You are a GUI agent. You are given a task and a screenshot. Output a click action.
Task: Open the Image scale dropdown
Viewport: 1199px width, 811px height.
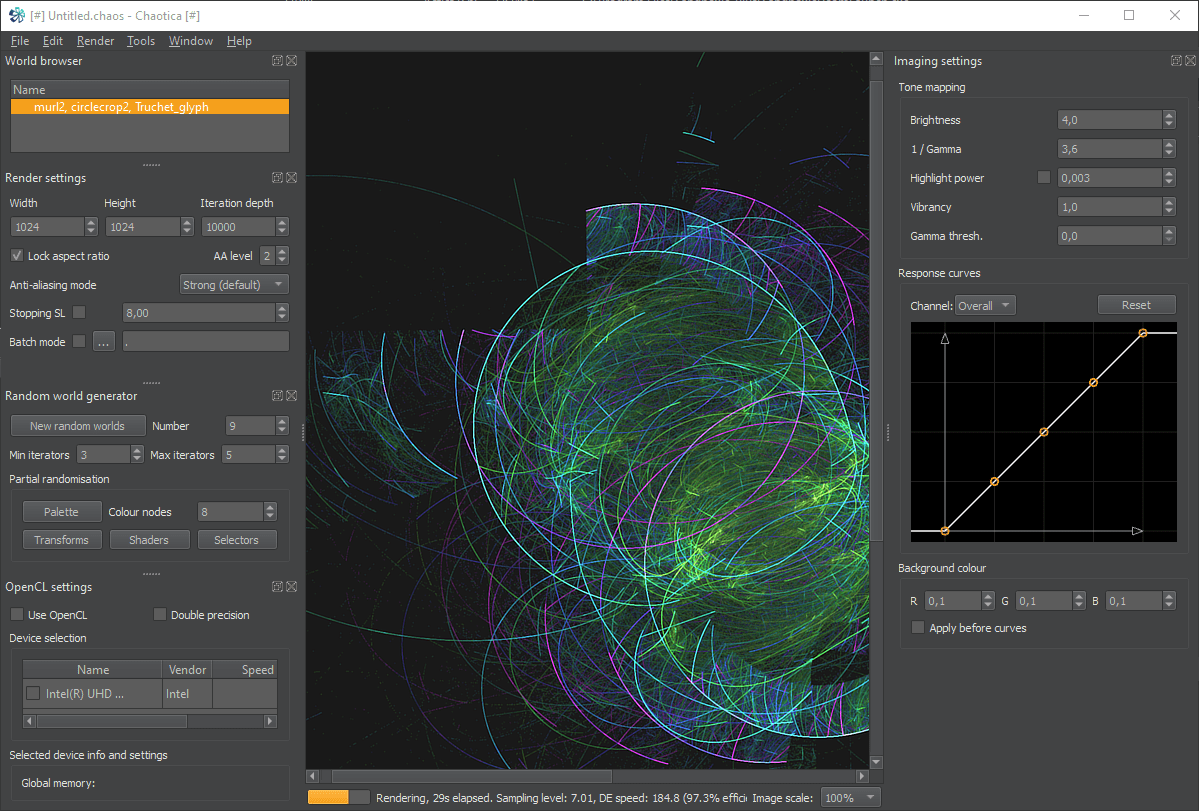click(850, 798)
